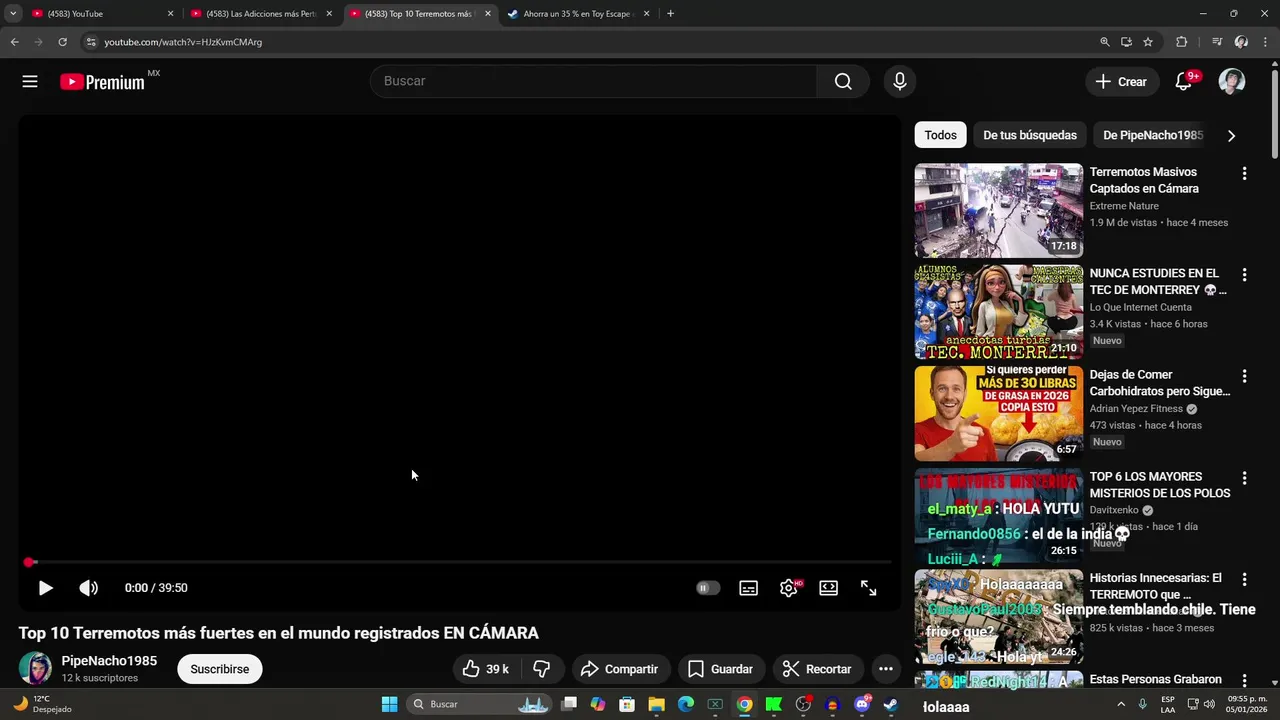Open the YouTube hamburger guide menu
Image resolution: width=1280 pixels, height=720 pixels.
(30, 82)
